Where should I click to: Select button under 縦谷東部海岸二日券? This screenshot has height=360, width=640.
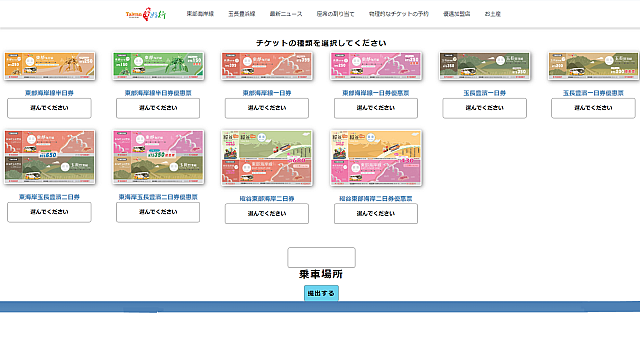(267, 213)
